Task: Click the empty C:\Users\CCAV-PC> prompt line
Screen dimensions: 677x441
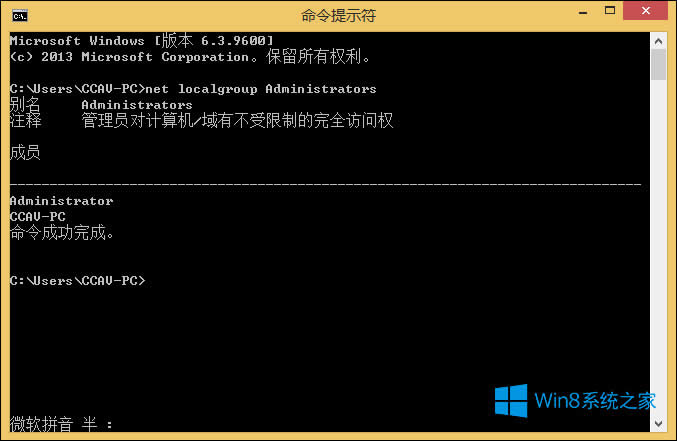Action: point(78,280)
